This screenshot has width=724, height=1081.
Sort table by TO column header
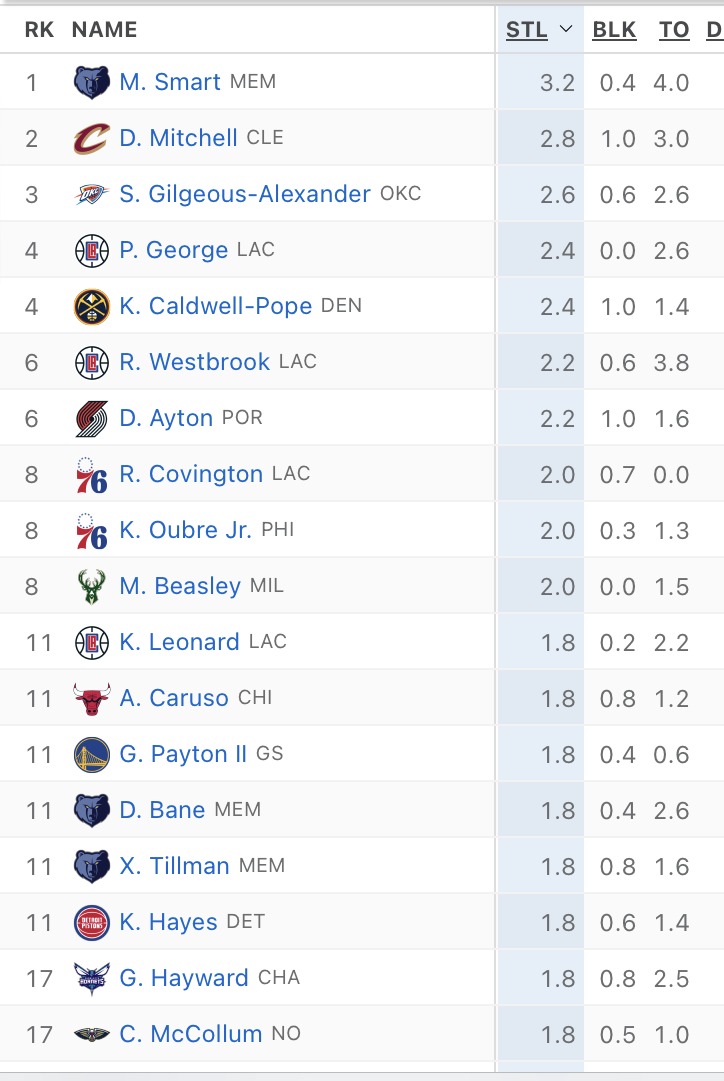[674, 30]
